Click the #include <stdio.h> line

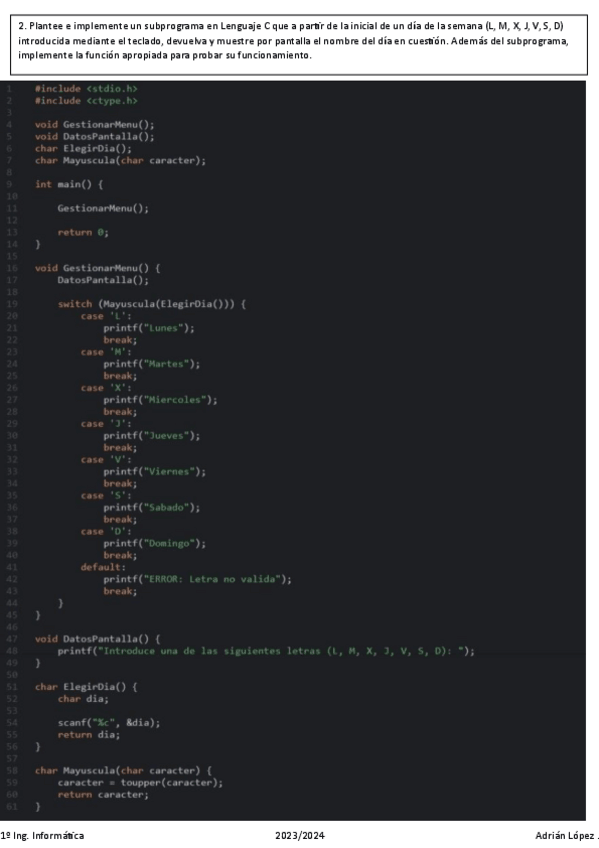coord(86,89)
